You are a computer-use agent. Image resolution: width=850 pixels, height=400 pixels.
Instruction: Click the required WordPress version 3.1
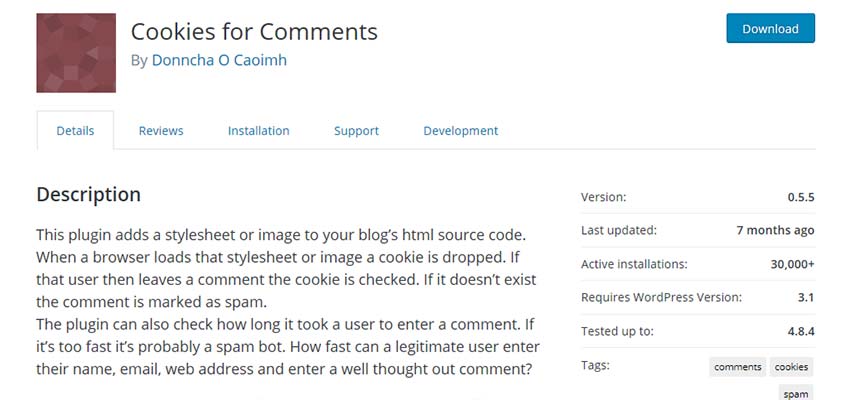point(806,297)
